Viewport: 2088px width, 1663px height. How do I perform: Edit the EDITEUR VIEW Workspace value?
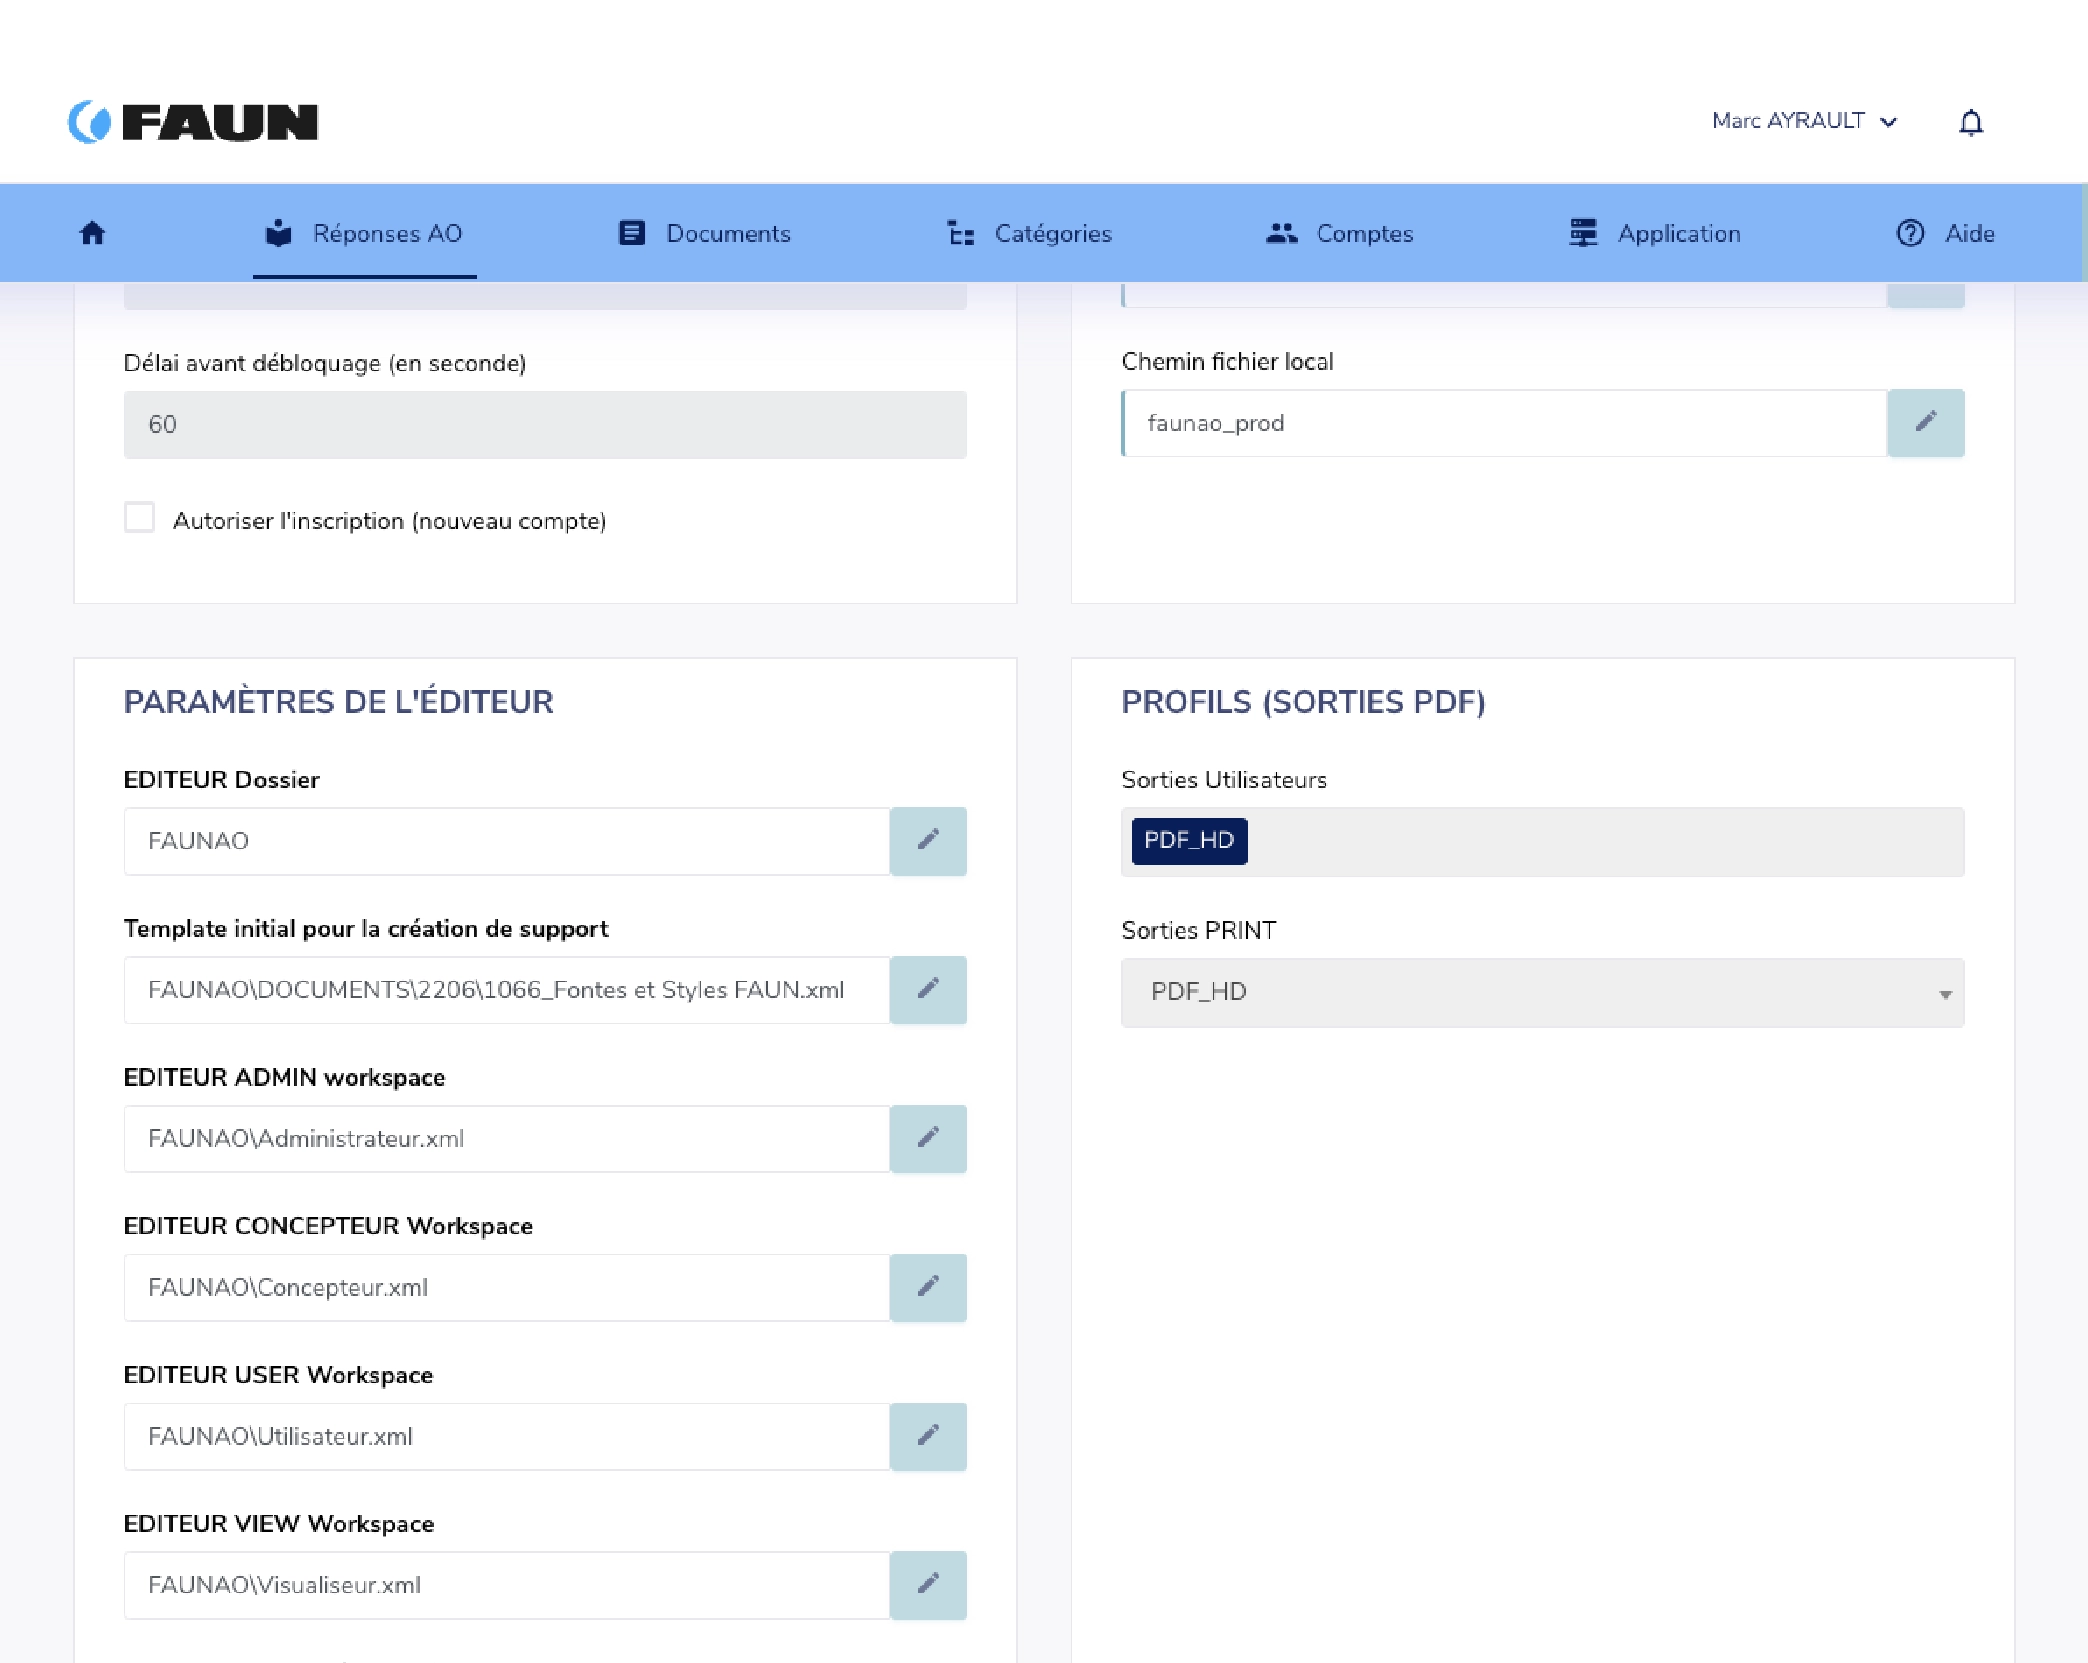click(x=927, y=1585)
